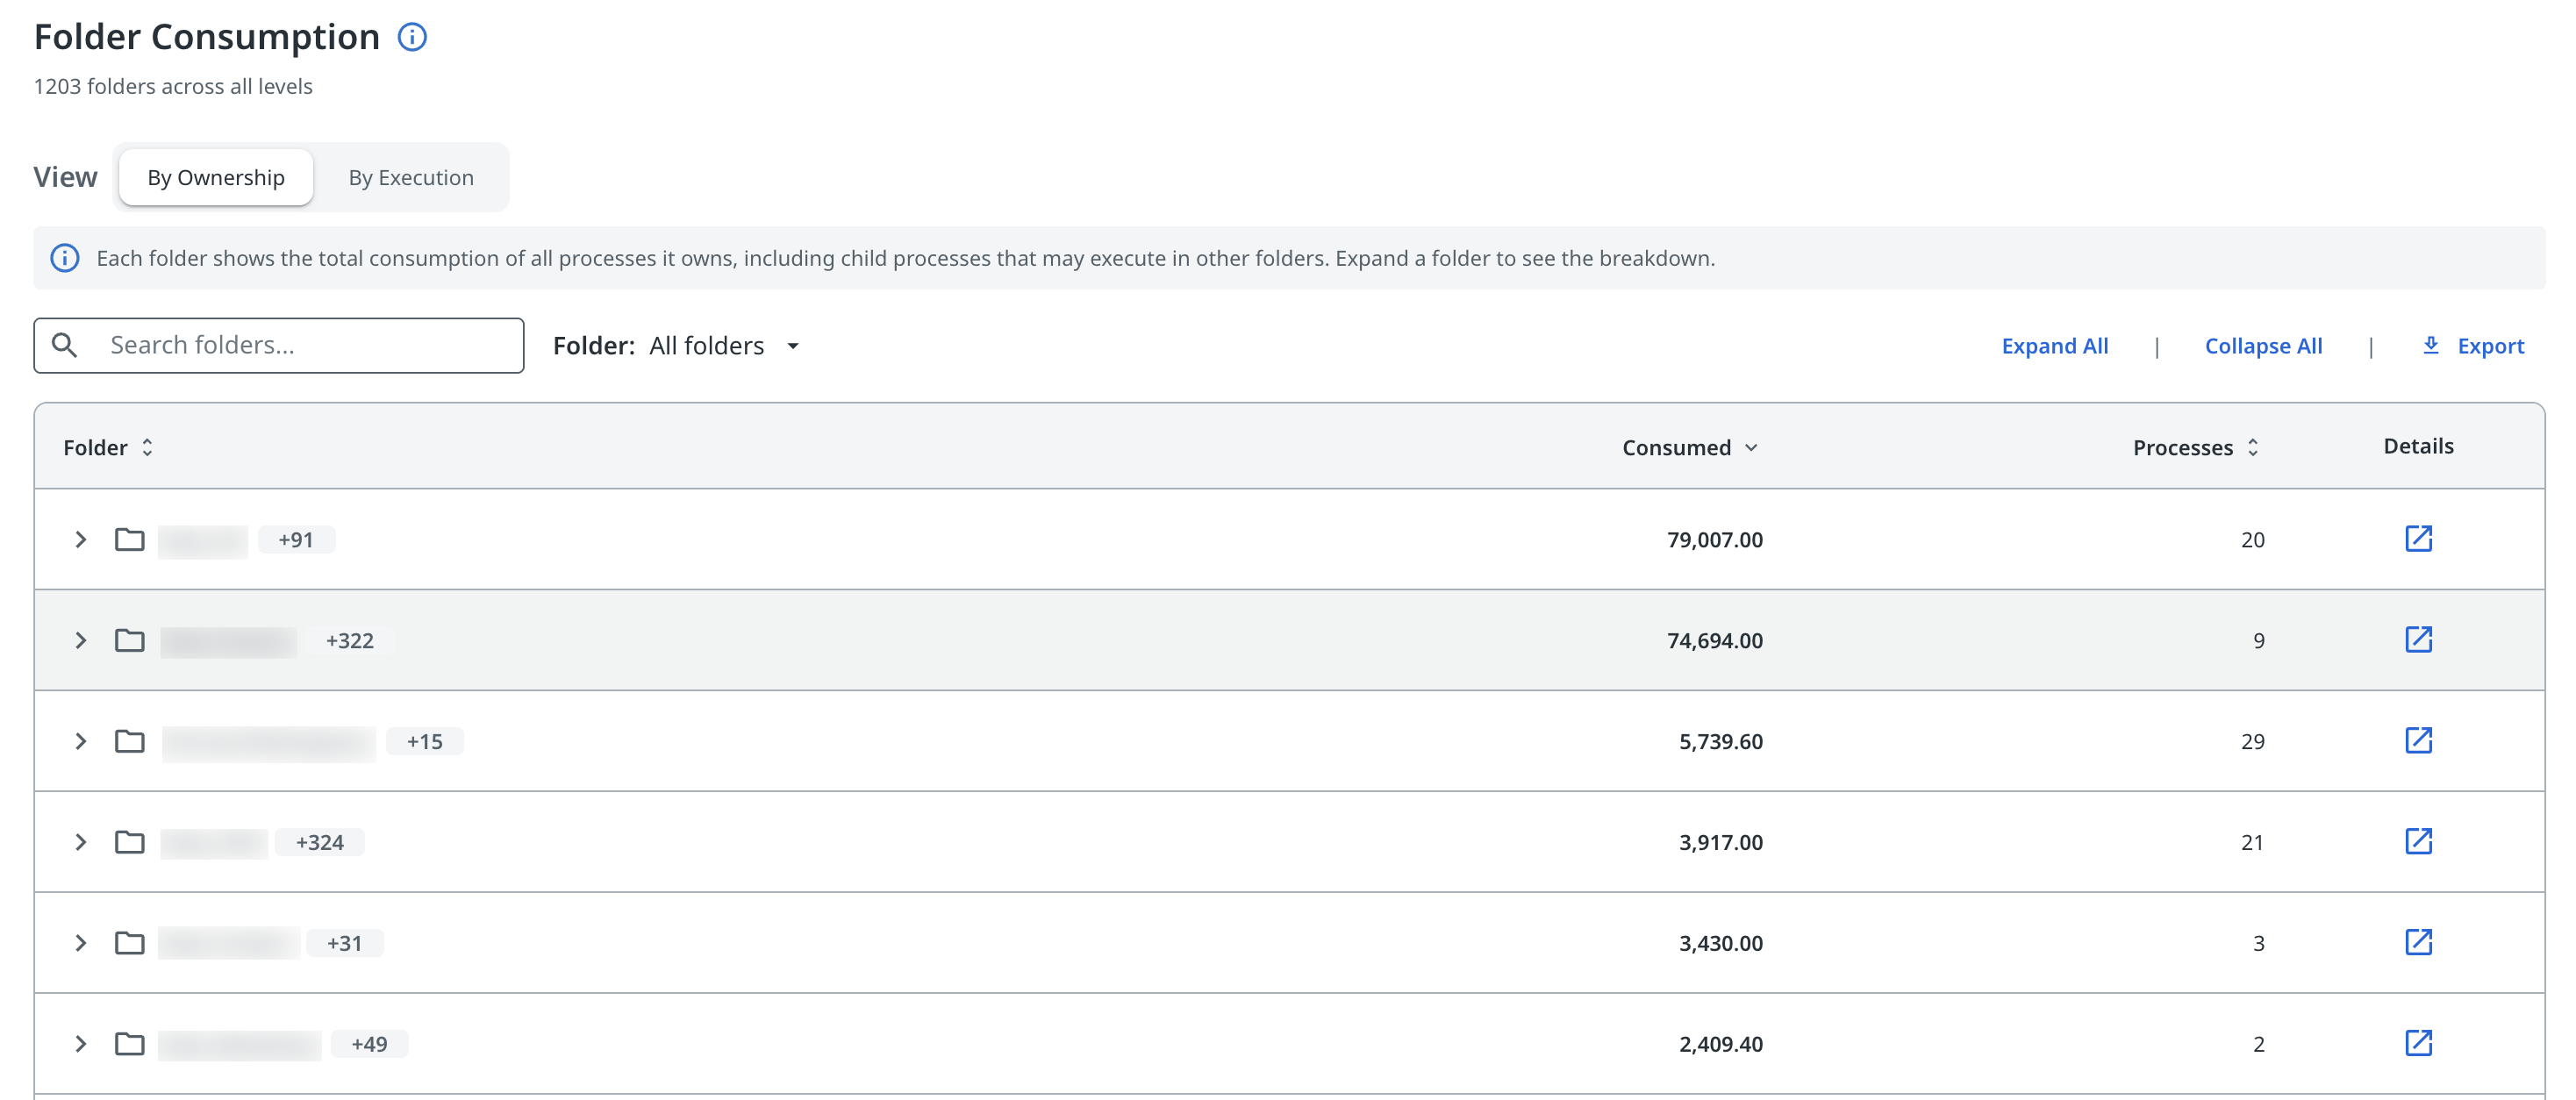Click the +324 subfolder count badge

[320, 843]
